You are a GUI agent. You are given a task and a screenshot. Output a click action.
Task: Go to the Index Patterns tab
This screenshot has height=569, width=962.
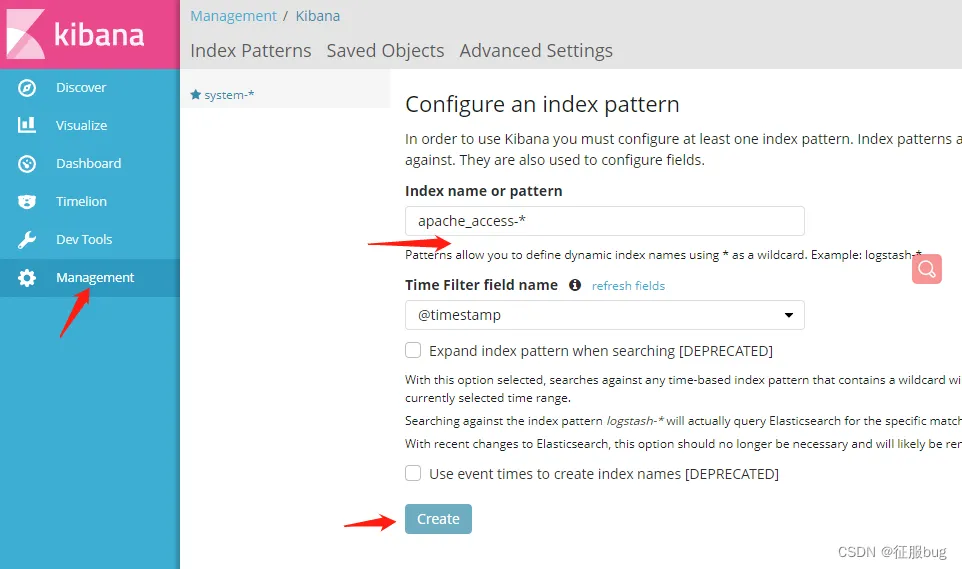(250, 50)
